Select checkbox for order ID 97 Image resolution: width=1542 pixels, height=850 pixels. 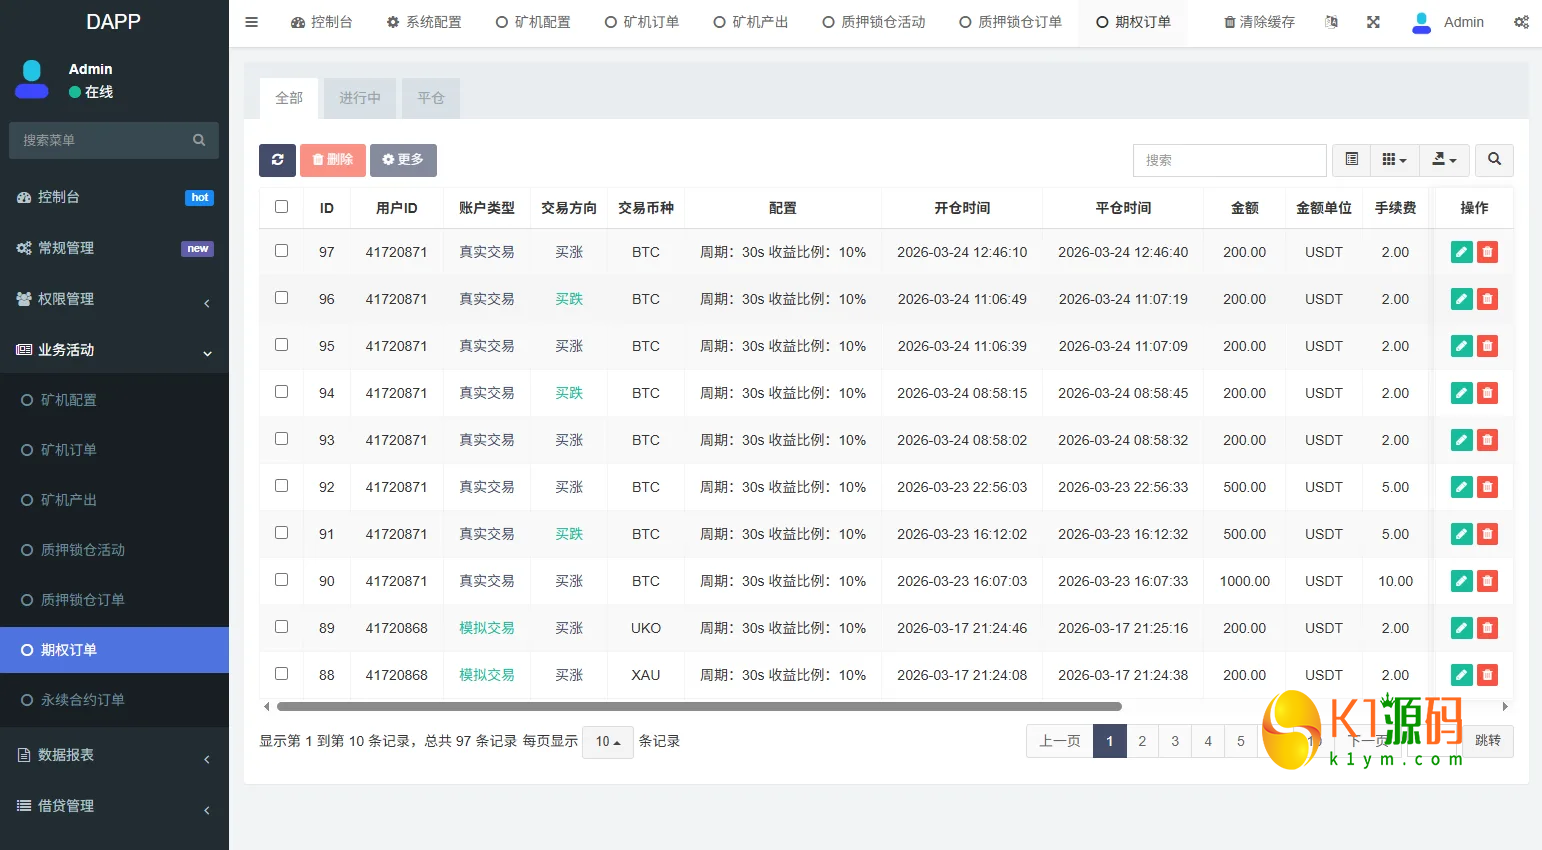281,251
